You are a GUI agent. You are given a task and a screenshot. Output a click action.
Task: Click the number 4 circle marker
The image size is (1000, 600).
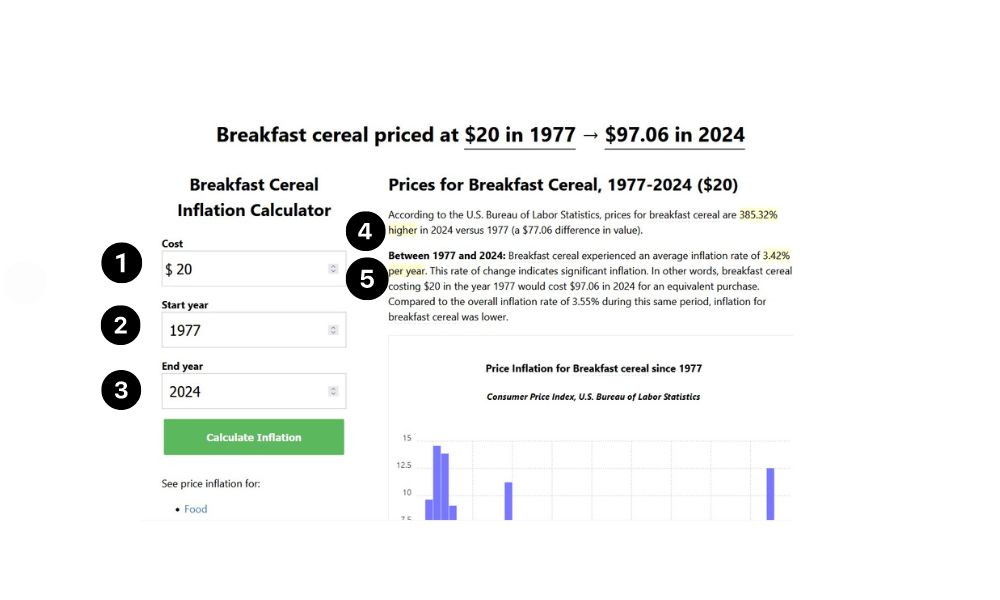pos(366,233)
